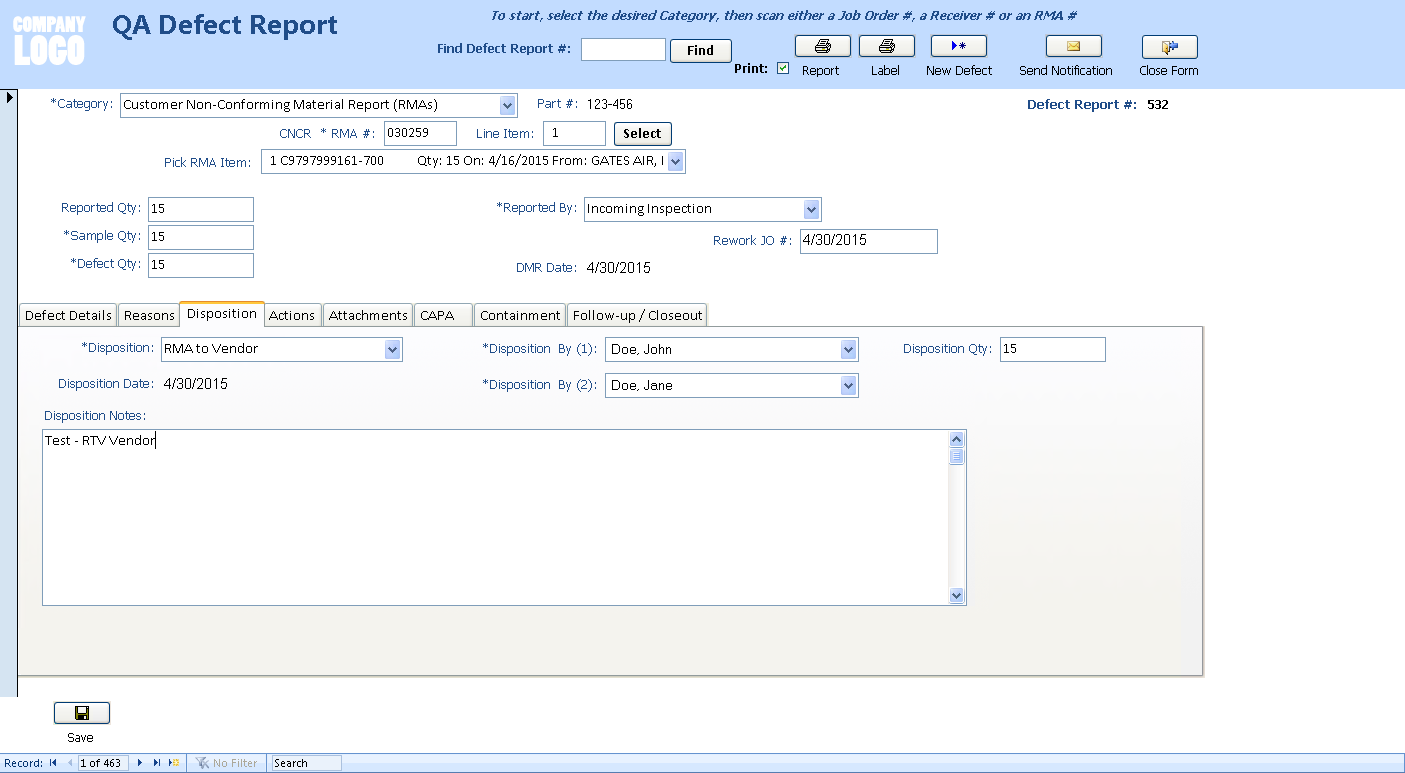Click the Company Logo image

pos(49,40)
